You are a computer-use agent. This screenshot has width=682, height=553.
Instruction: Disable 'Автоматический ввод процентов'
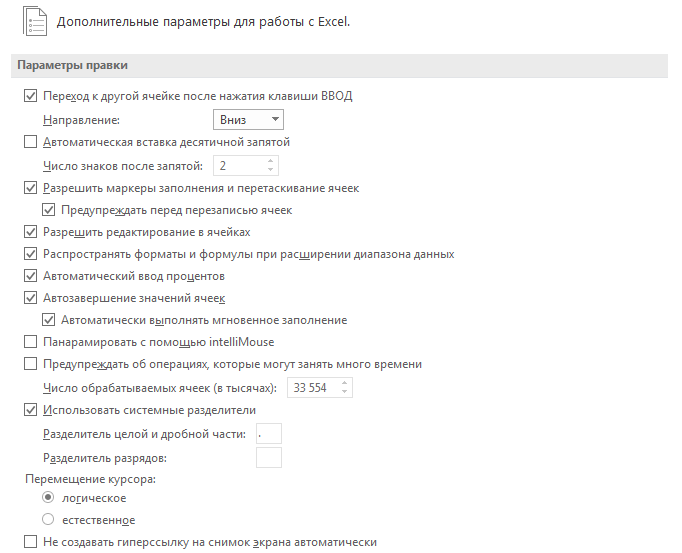[30, 276]
